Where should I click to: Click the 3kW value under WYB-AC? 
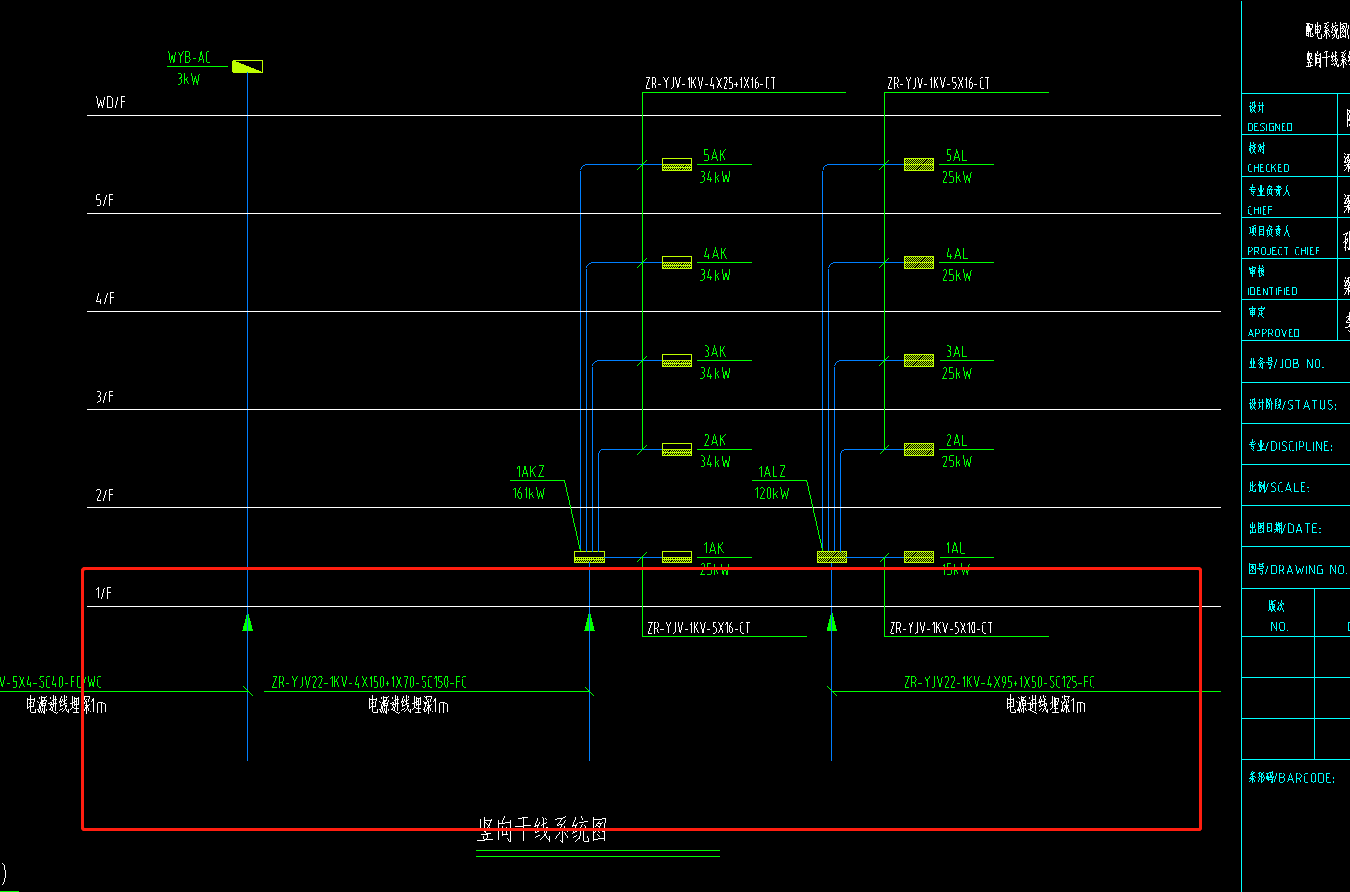click(188, 79)
